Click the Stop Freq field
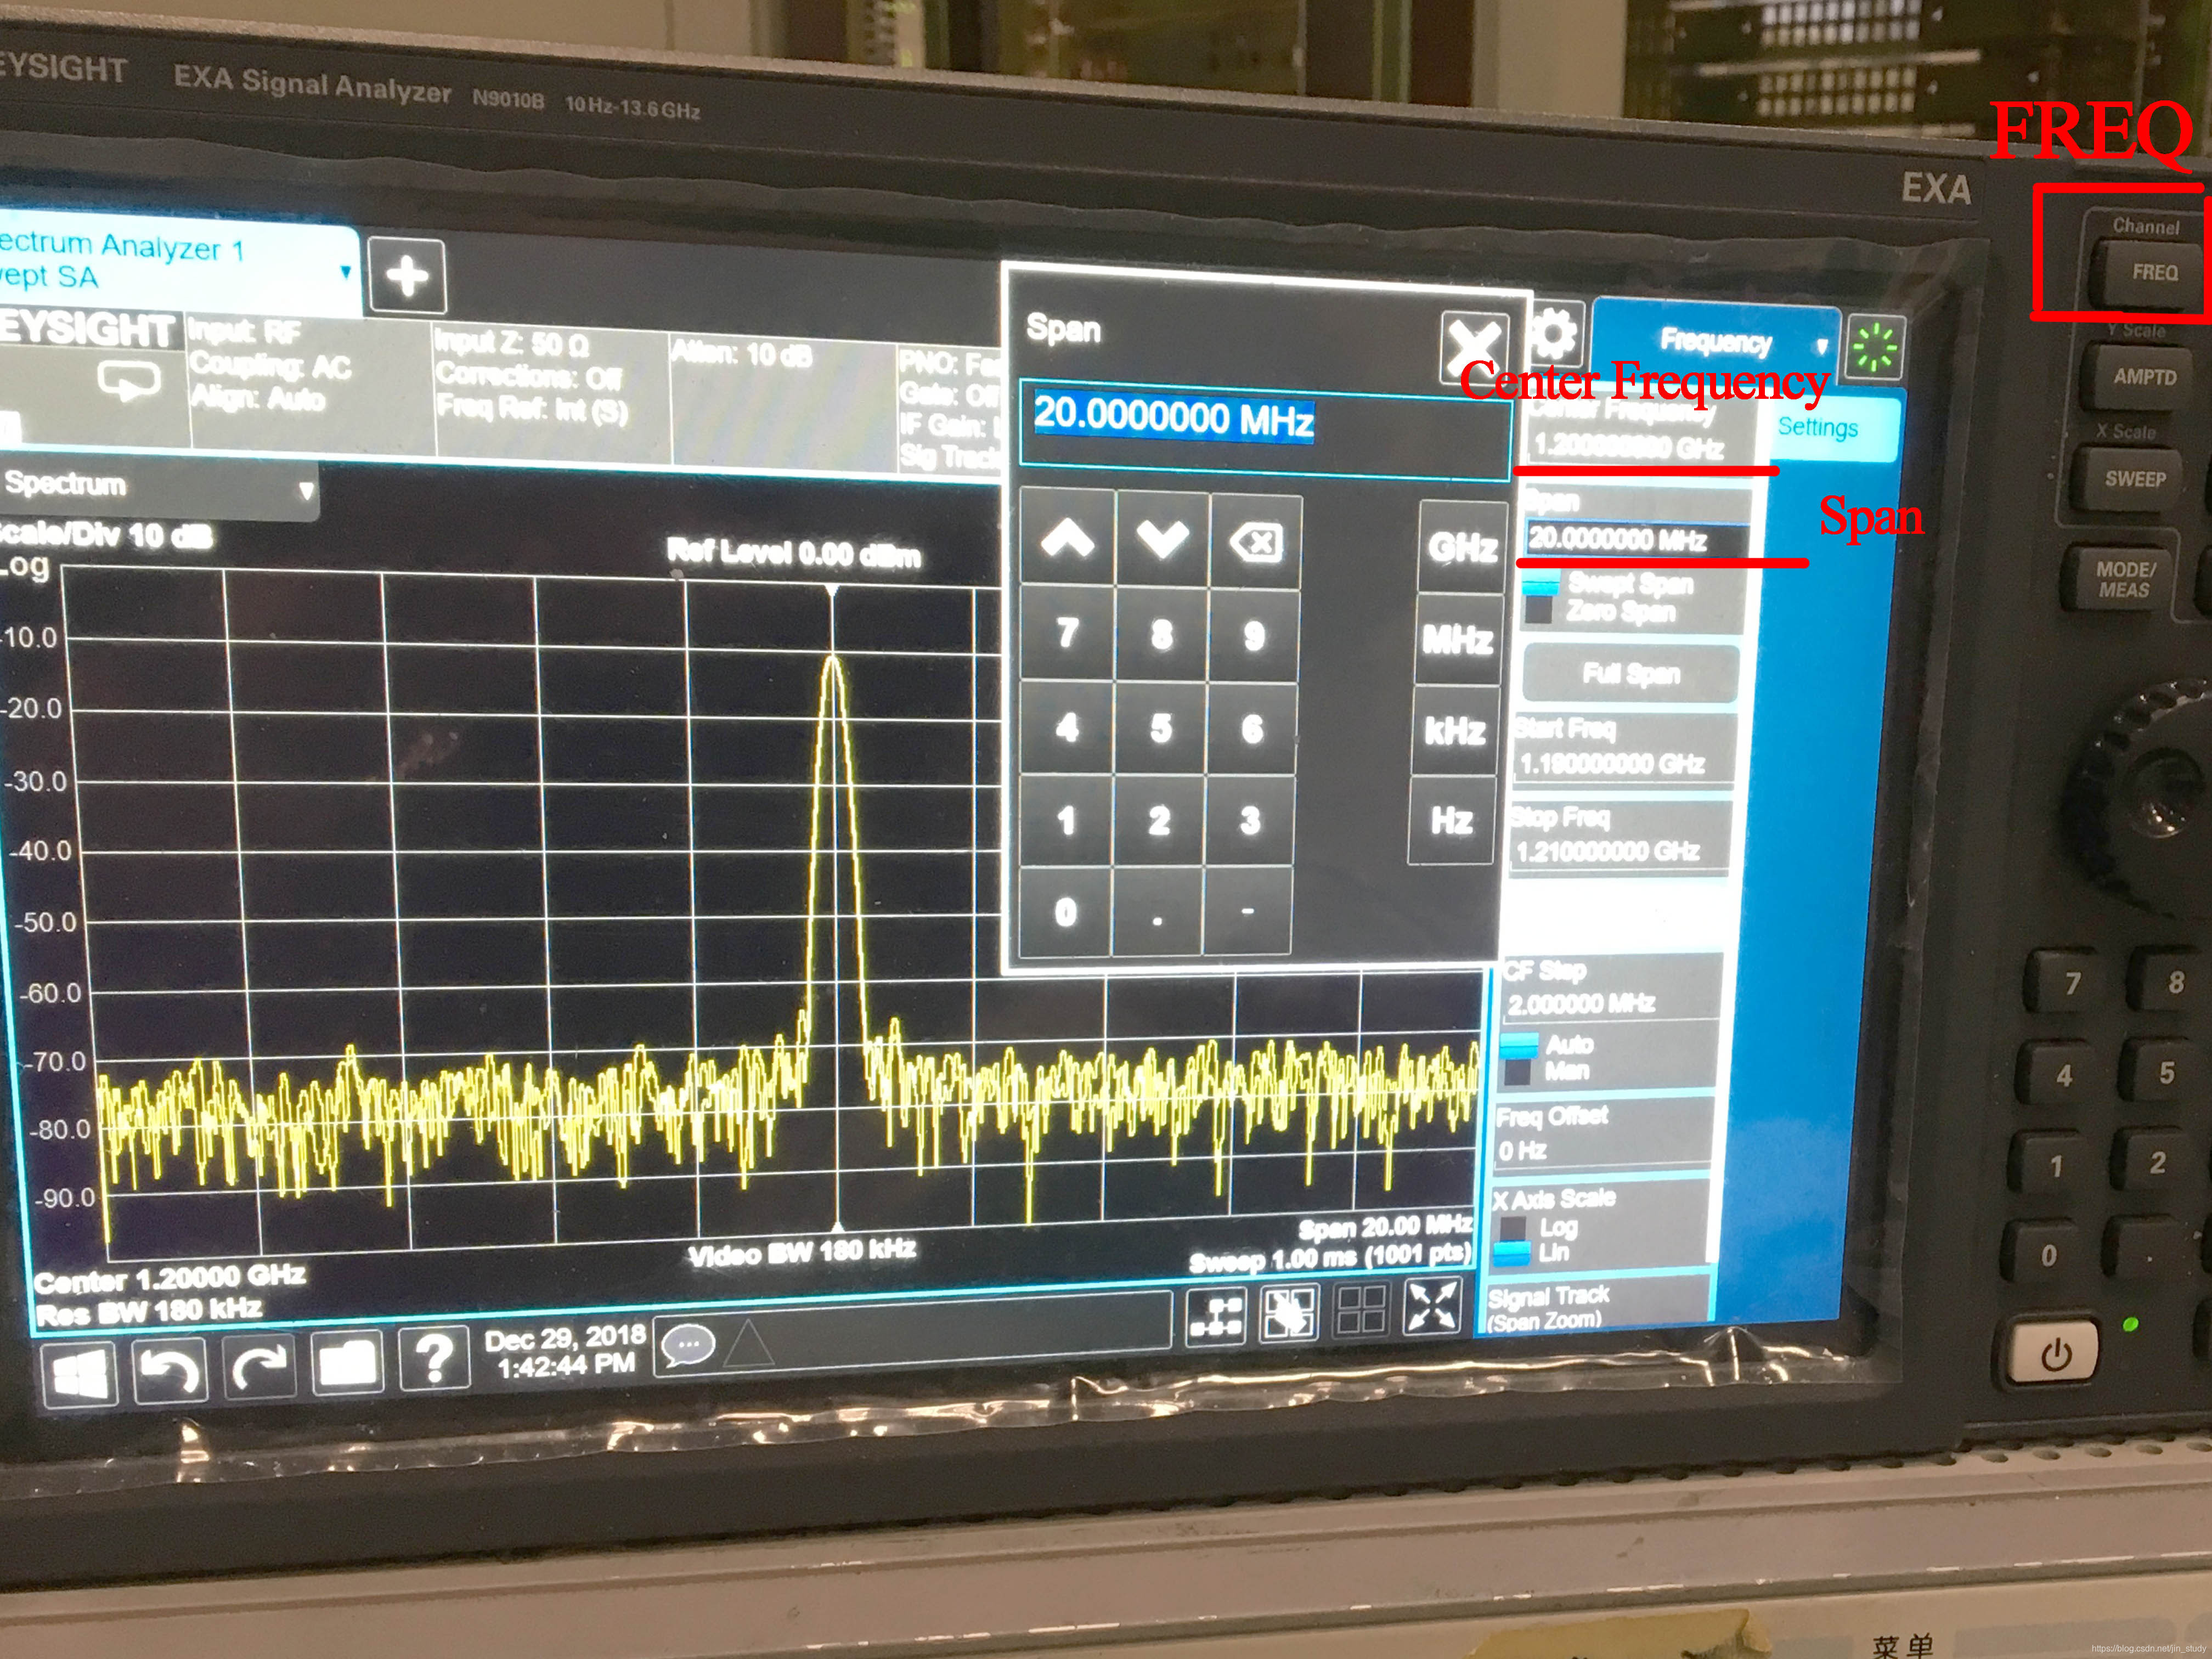Screen dimensions: 2212x1659 tap(1619, 837)
